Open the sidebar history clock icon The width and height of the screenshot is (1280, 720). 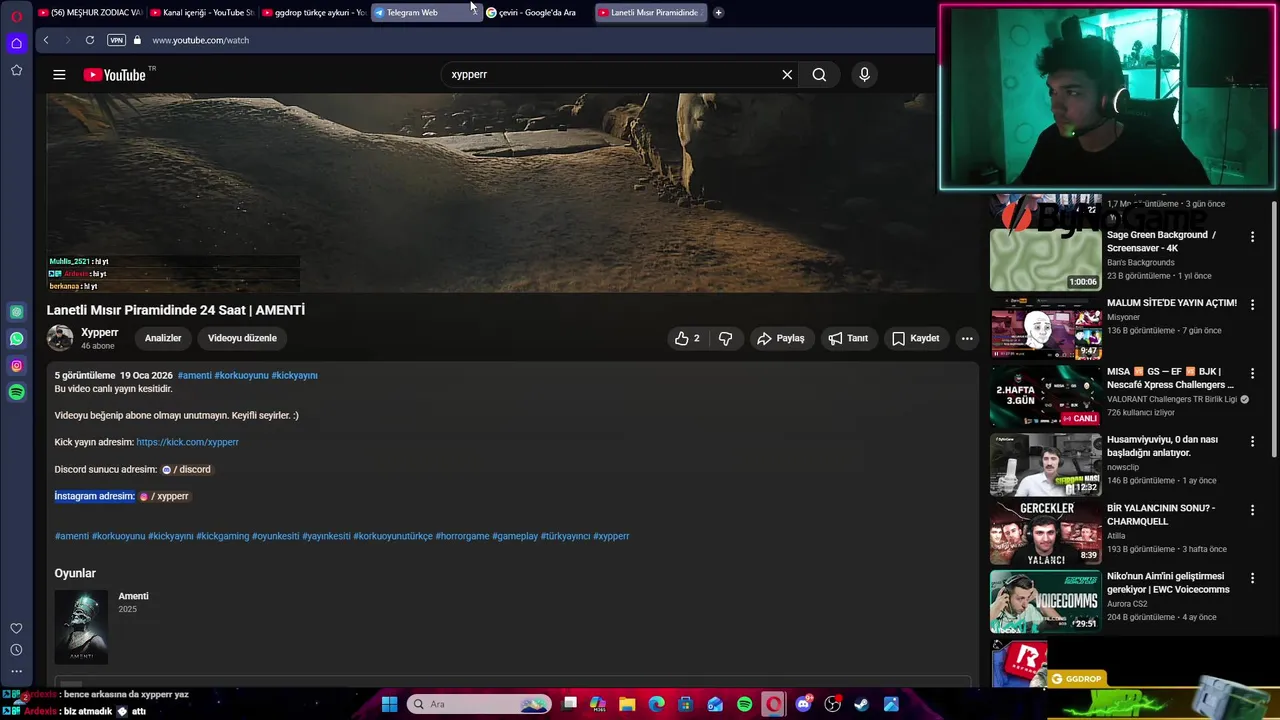coord(16,650)
